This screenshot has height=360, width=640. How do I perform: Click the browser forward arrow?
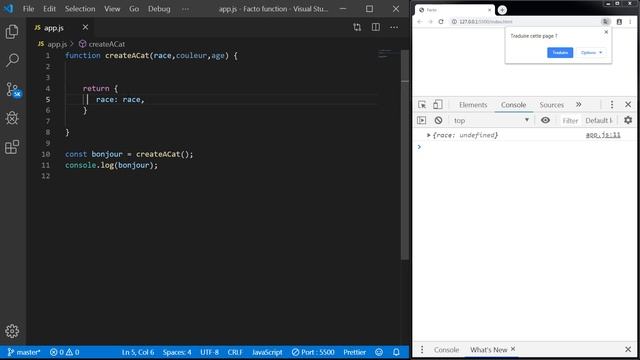(x=430, y=22)
